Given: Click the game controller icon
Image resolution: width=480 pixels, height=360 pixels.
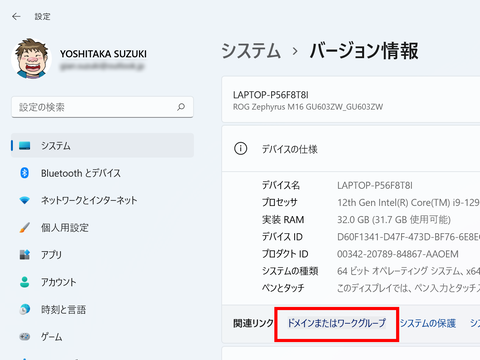Looking at the screenshot, I should [x=25, y=337].
